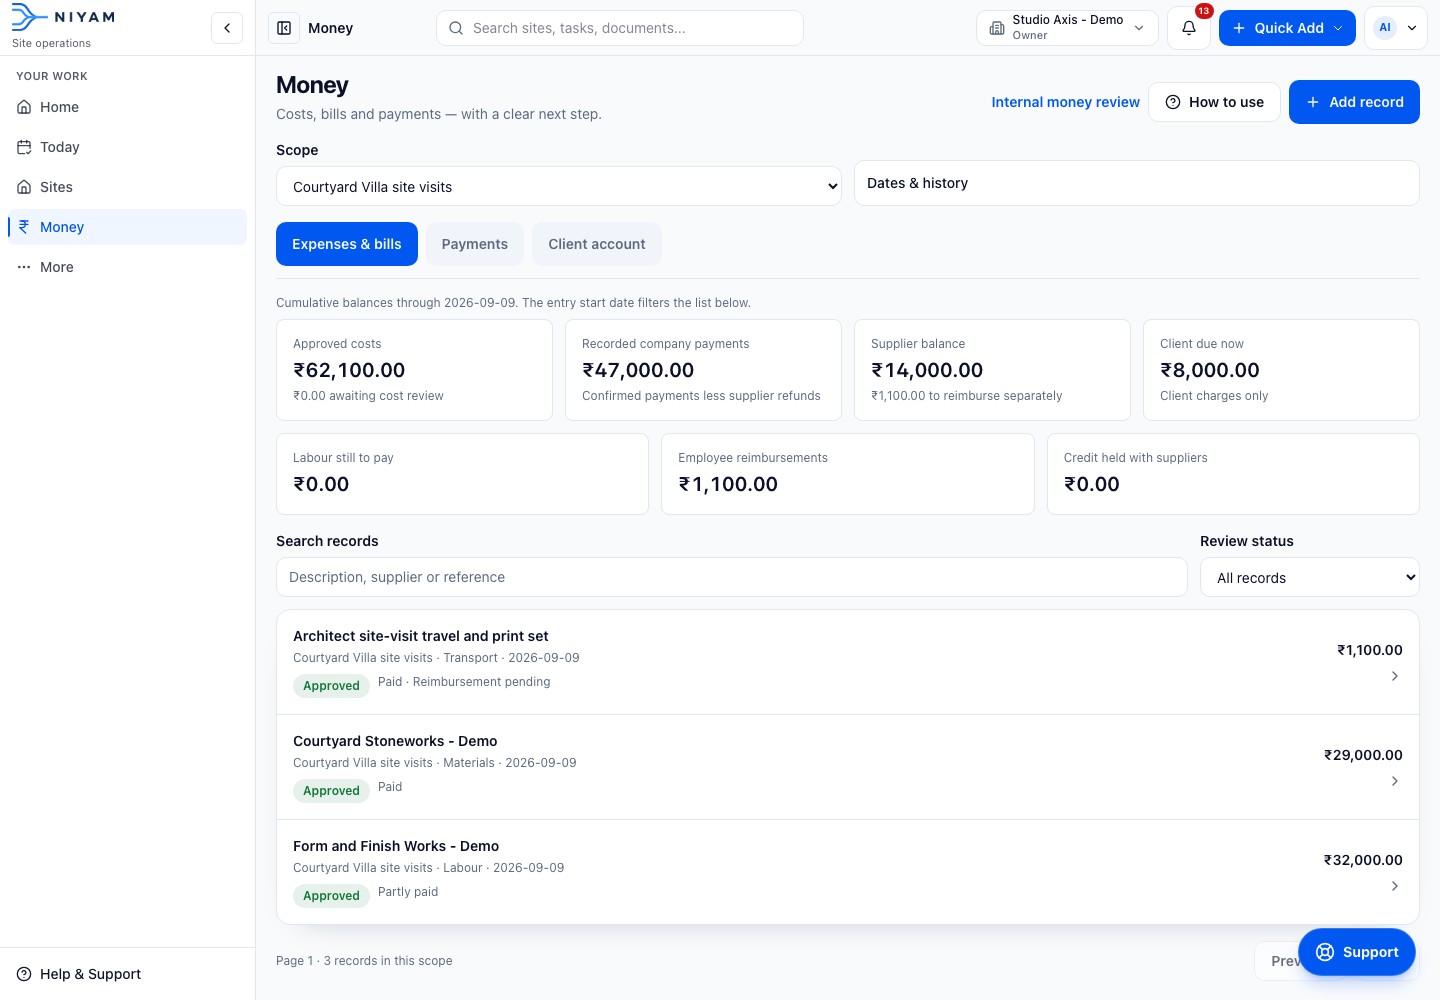Focus the Search records description field

click(x=732, y=577)
